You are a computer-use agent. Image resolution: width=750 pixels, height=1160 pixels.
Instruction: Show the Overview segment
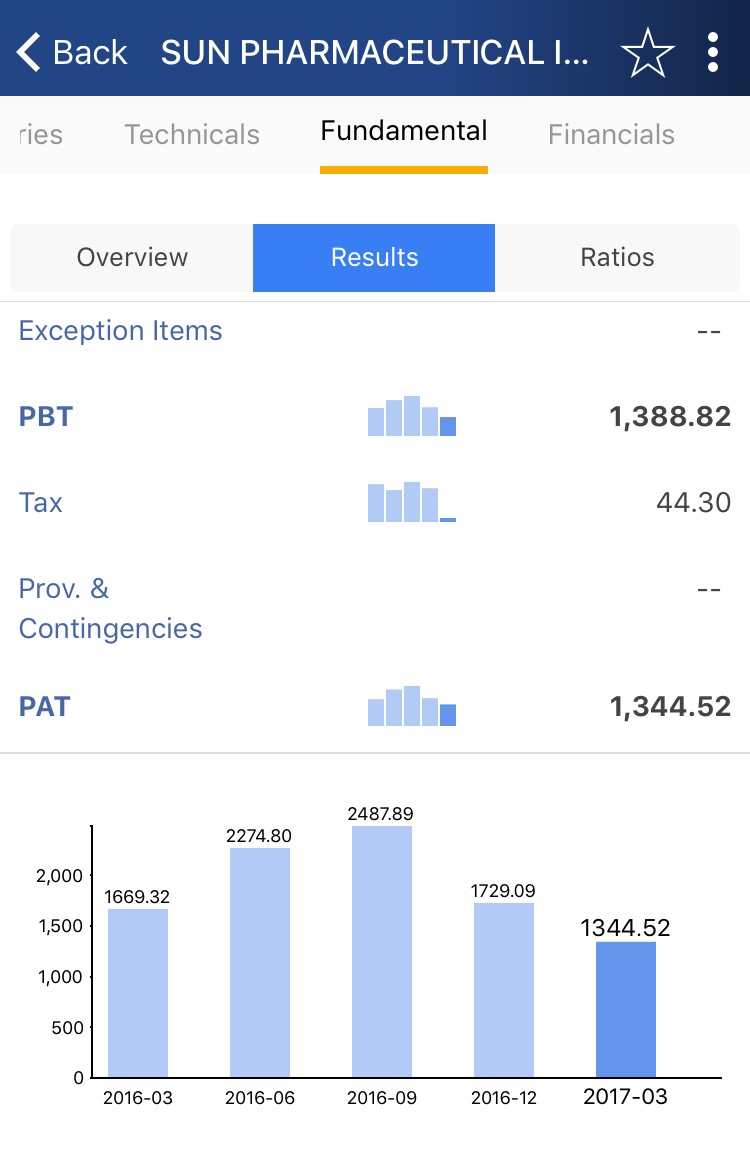pos(132,257)
